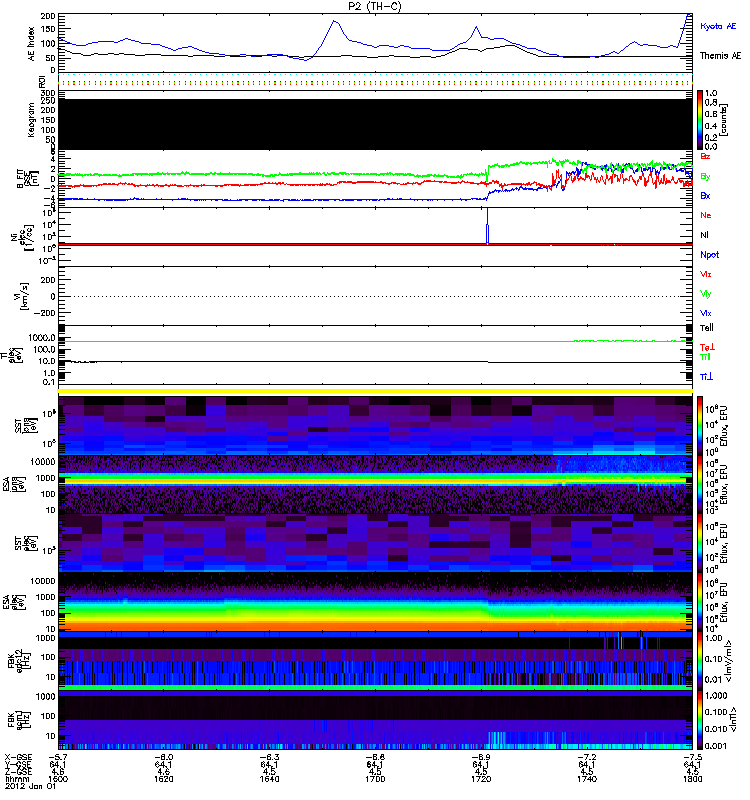Click the 1720 time axis label

coord(481,779)
